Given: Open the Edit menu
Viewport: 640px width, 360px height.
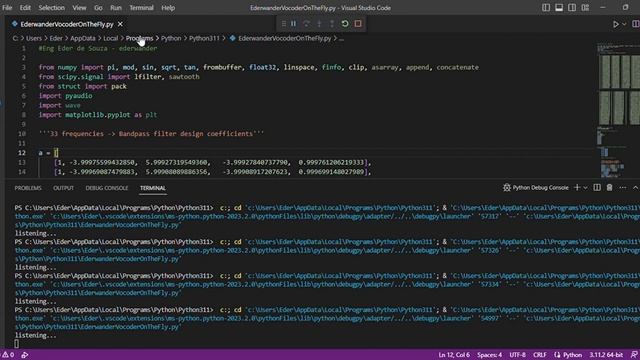Looking at the screenshot, I should click(25, 8).
